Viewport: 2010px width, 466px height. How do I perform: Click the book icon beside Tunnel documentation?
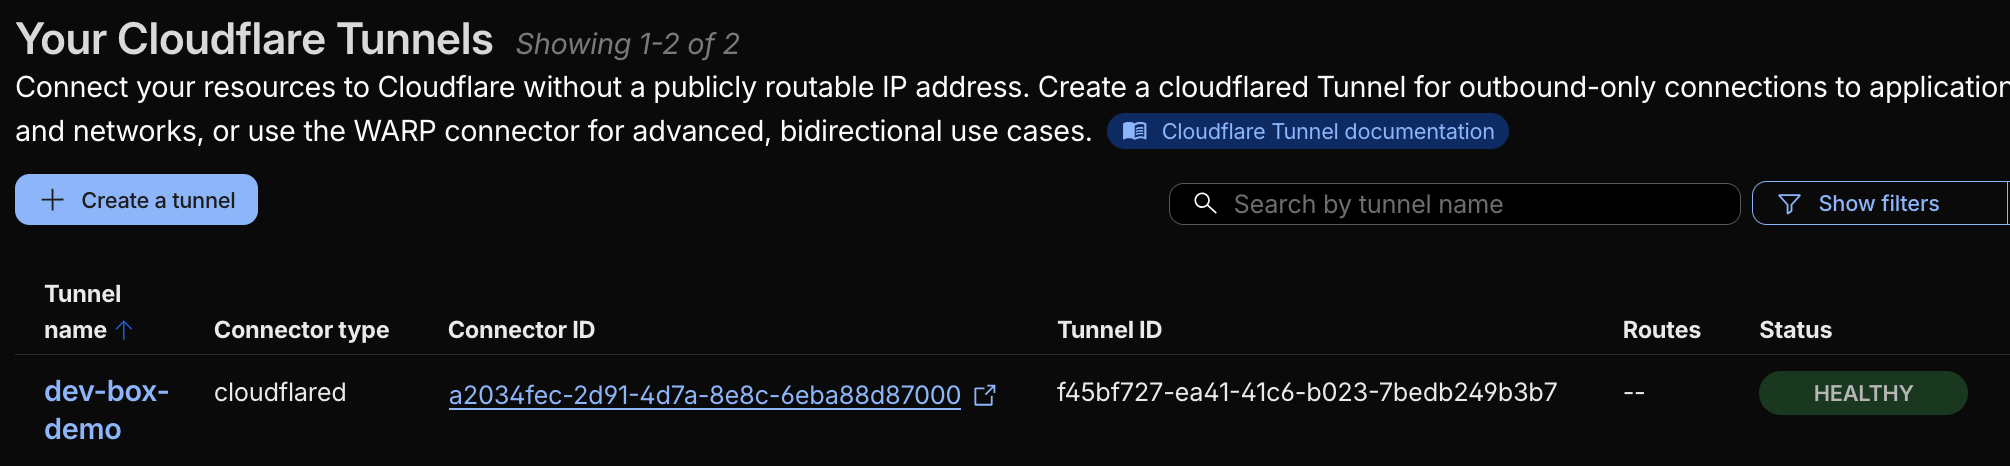(1135, 131)
